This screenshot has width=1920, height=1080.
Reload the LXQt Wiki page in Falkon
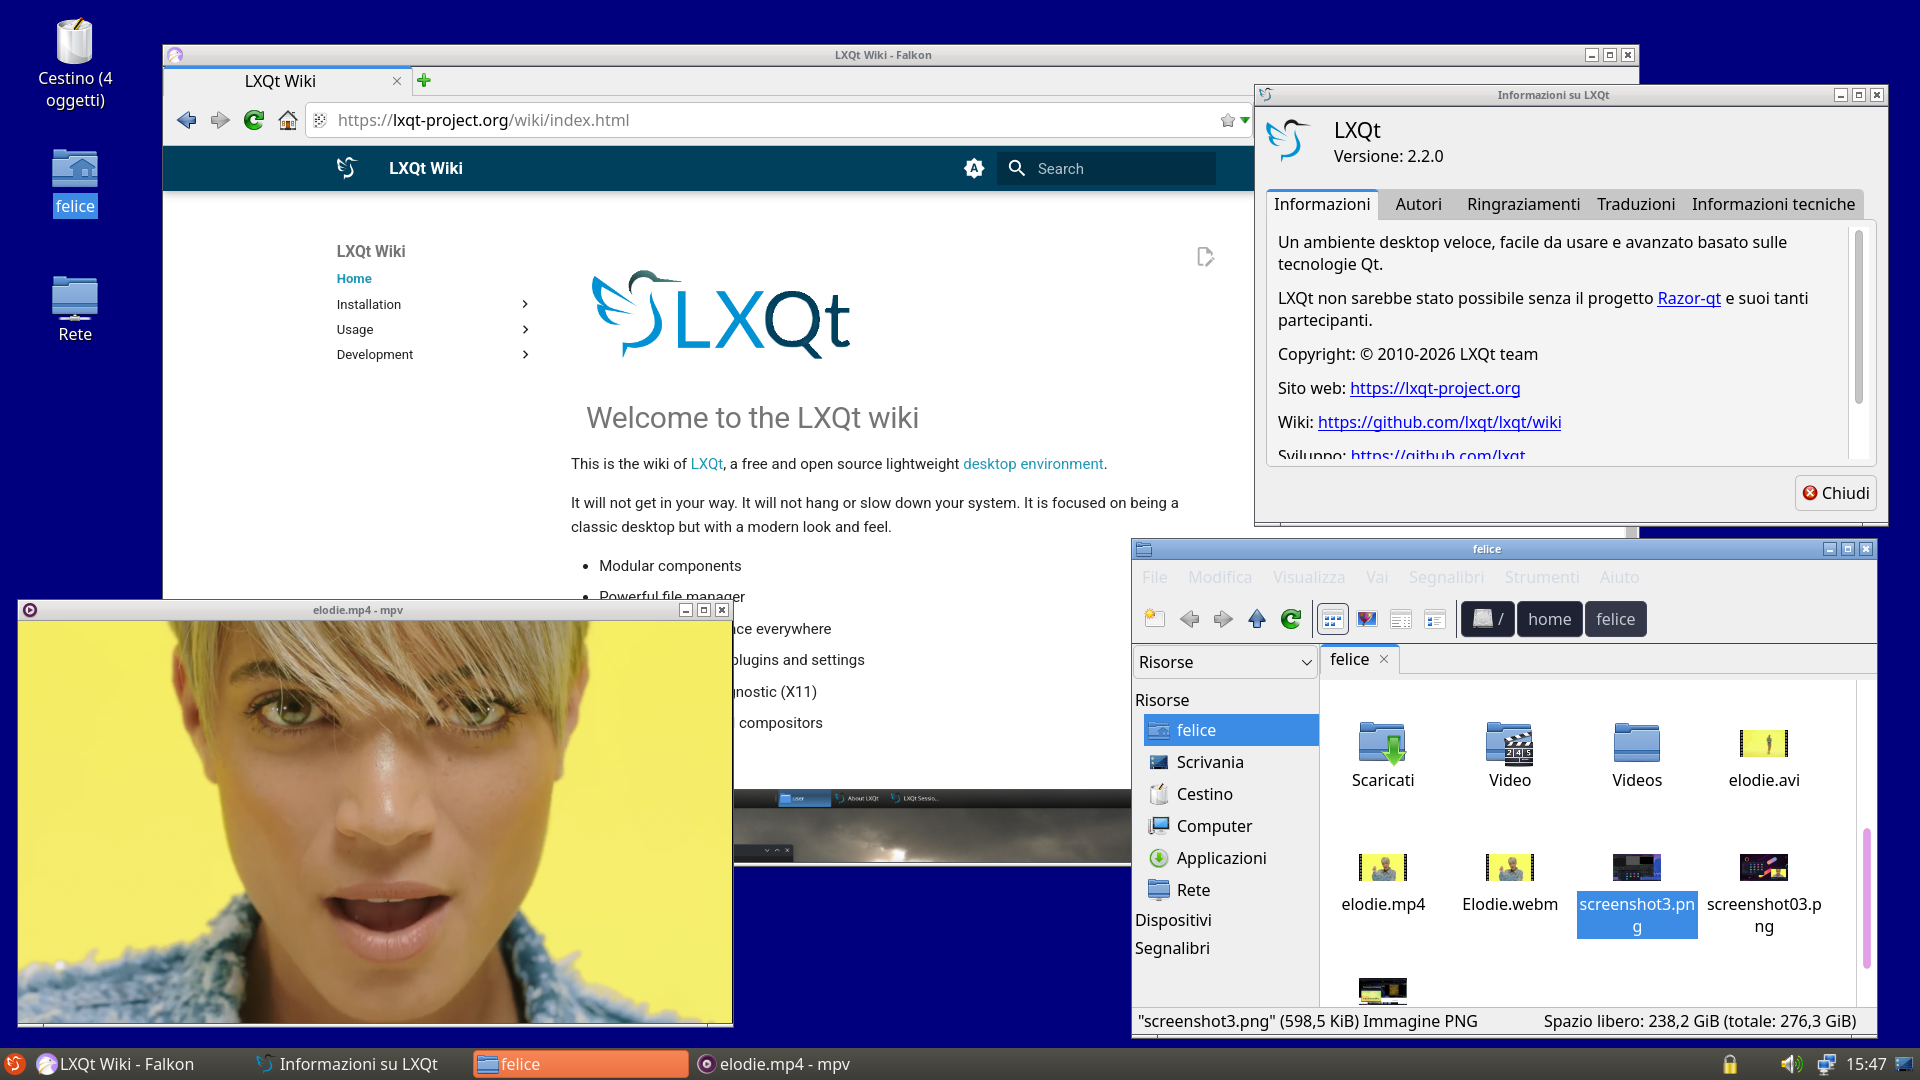(x=254, y=120)
